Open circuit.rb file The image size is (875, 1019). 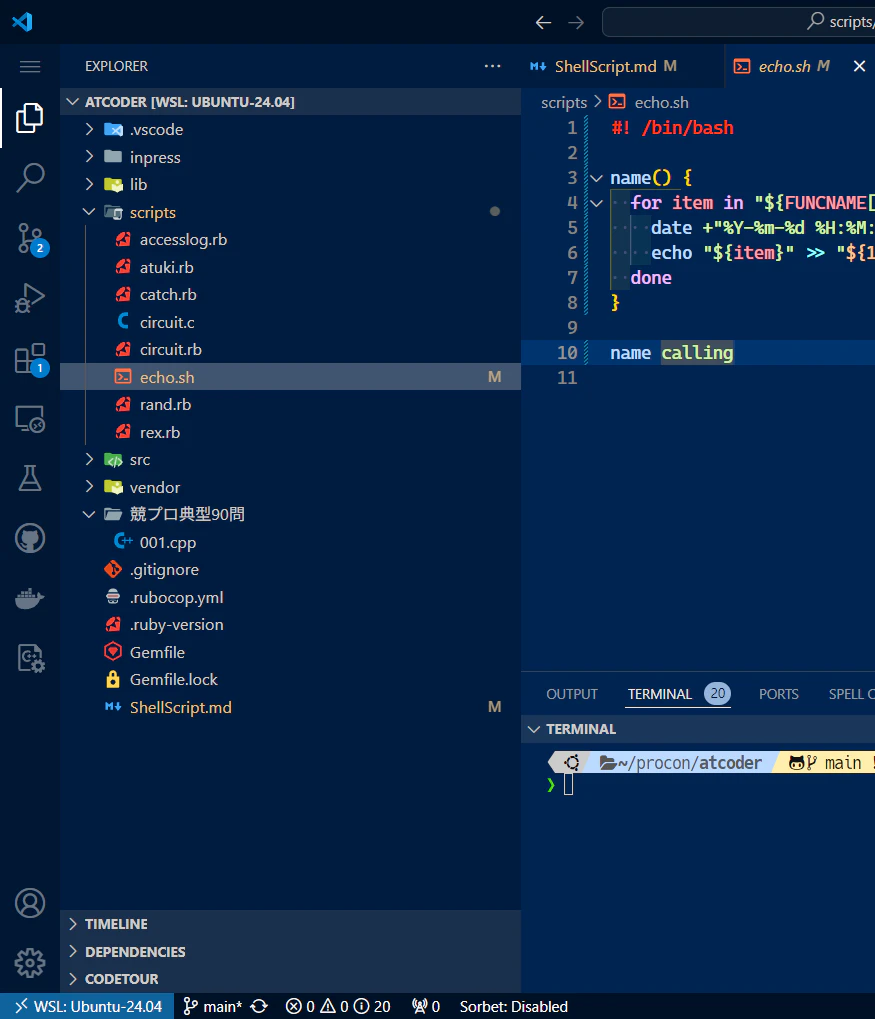click(x=291, y=350)
